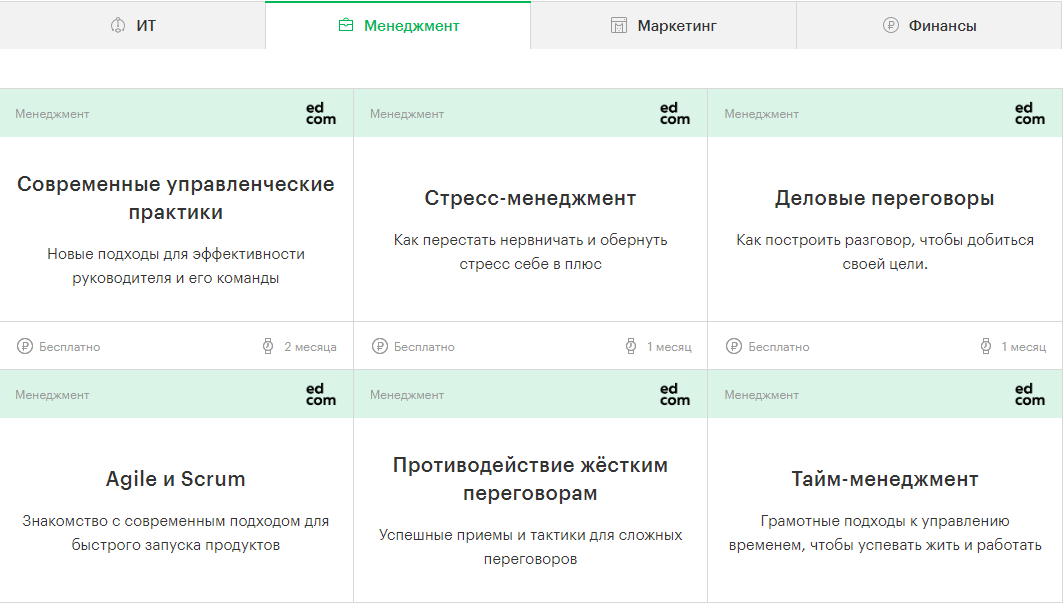Open the Agile и Scrum course
This screenshot has height=603, width=1063.
coord(176,479)
